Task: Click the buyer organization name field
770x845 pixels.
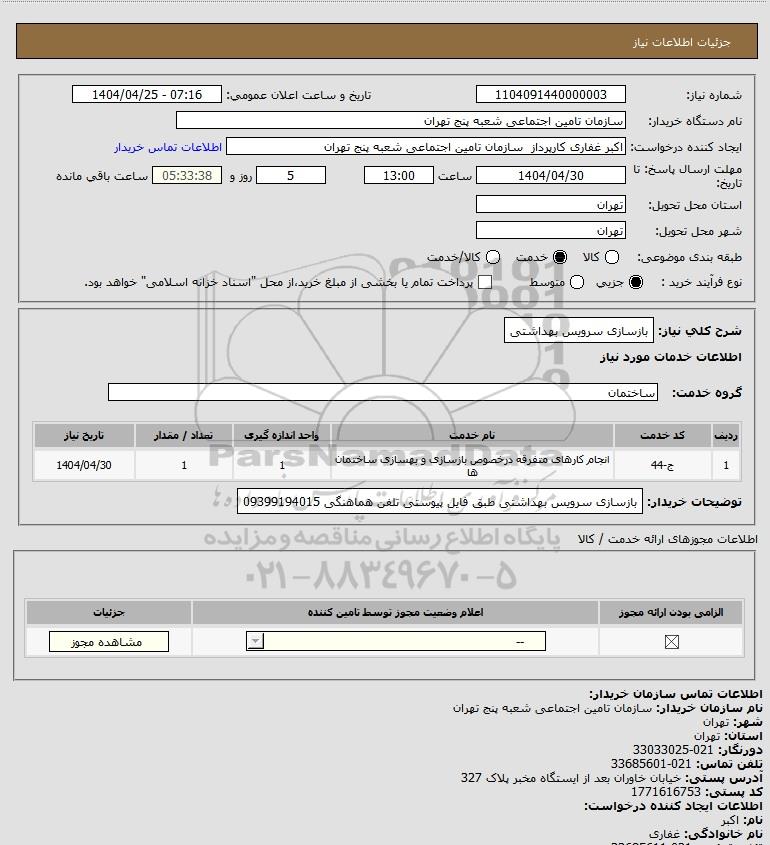Action: coord(401,120)
